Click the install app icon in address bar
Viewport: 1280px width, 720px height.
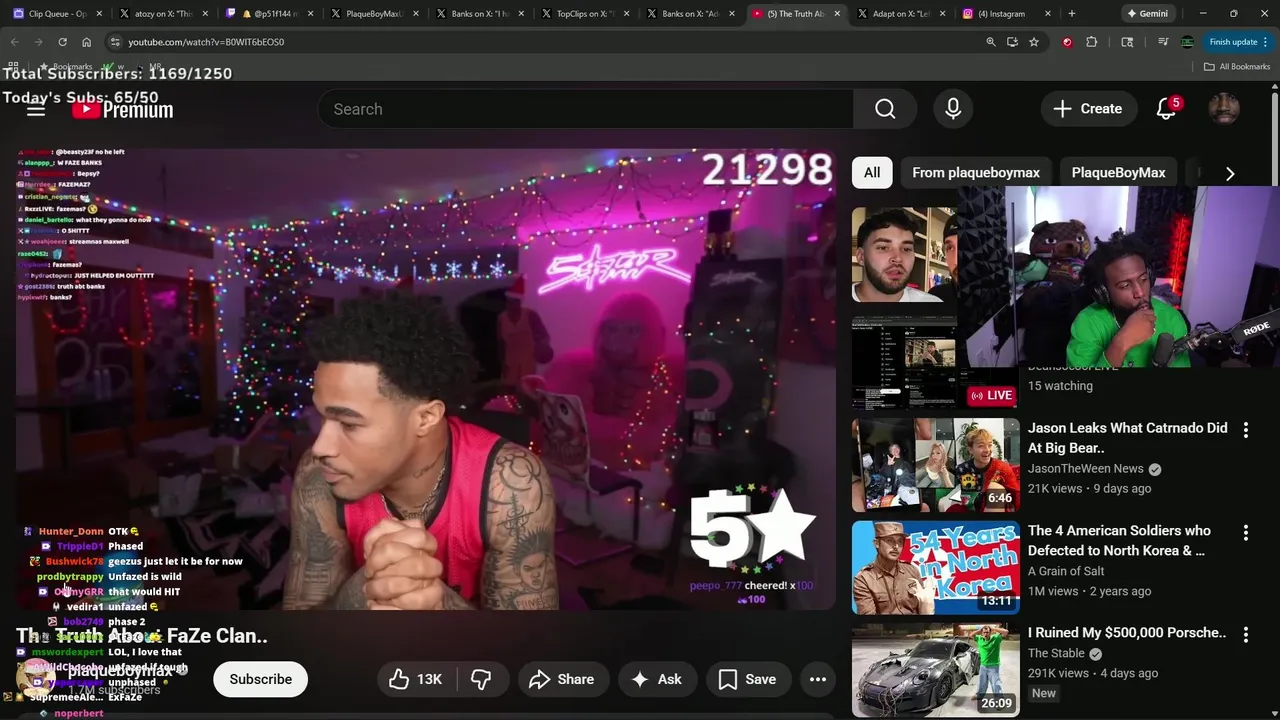click(x=1012, y=42)
